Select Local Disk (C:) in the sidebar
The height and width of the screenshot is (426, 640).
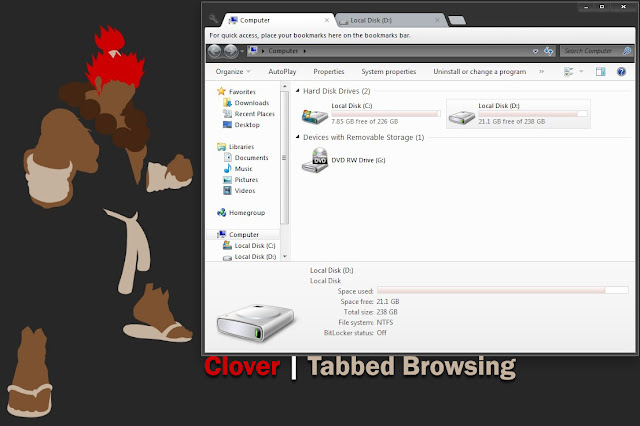click(x=249, y=245)
